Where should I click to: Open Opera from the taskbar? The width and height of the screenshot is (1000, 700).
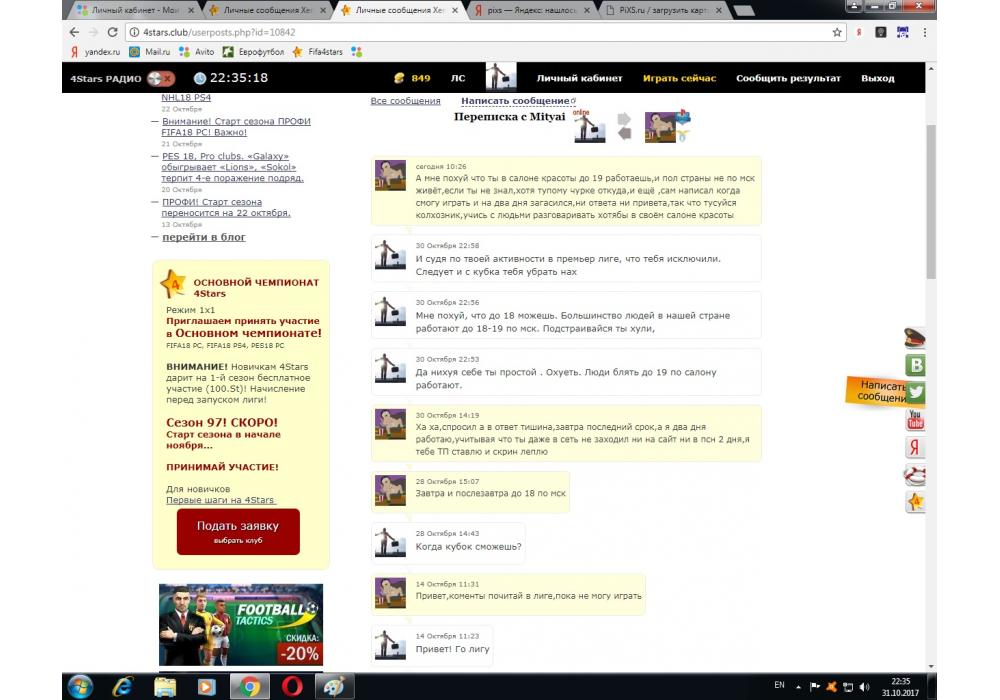(292, 686)
